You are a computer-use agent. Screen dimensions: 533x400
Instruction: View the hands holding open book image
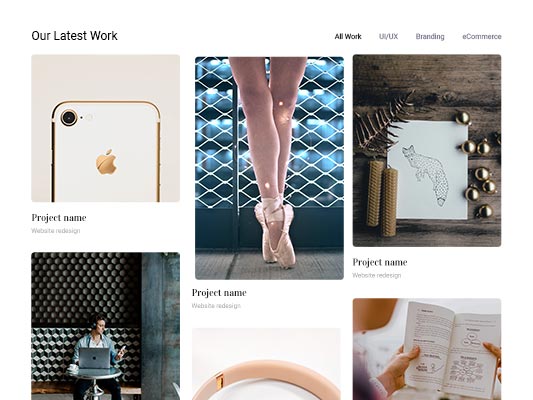coord(427,349)
